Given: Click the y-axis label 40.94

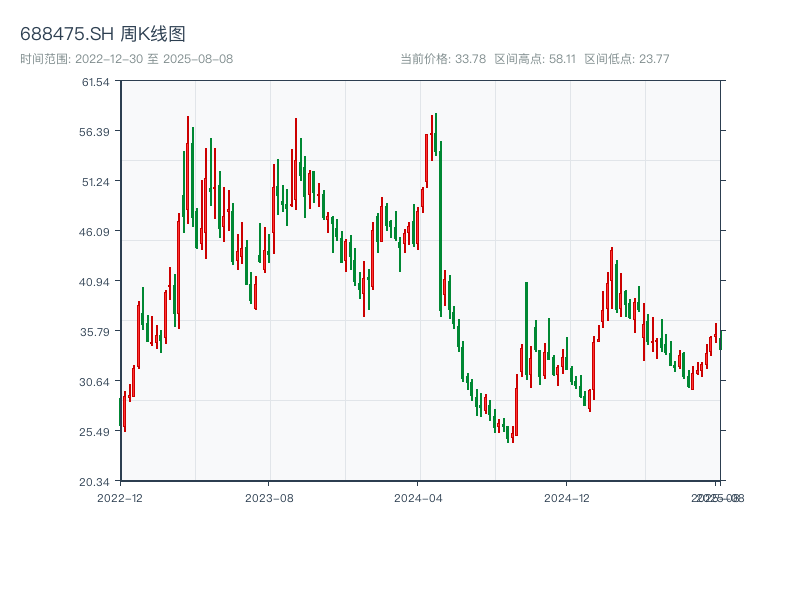Looking at the screenshot, I should pyautogui.click(x=94, y=282).
